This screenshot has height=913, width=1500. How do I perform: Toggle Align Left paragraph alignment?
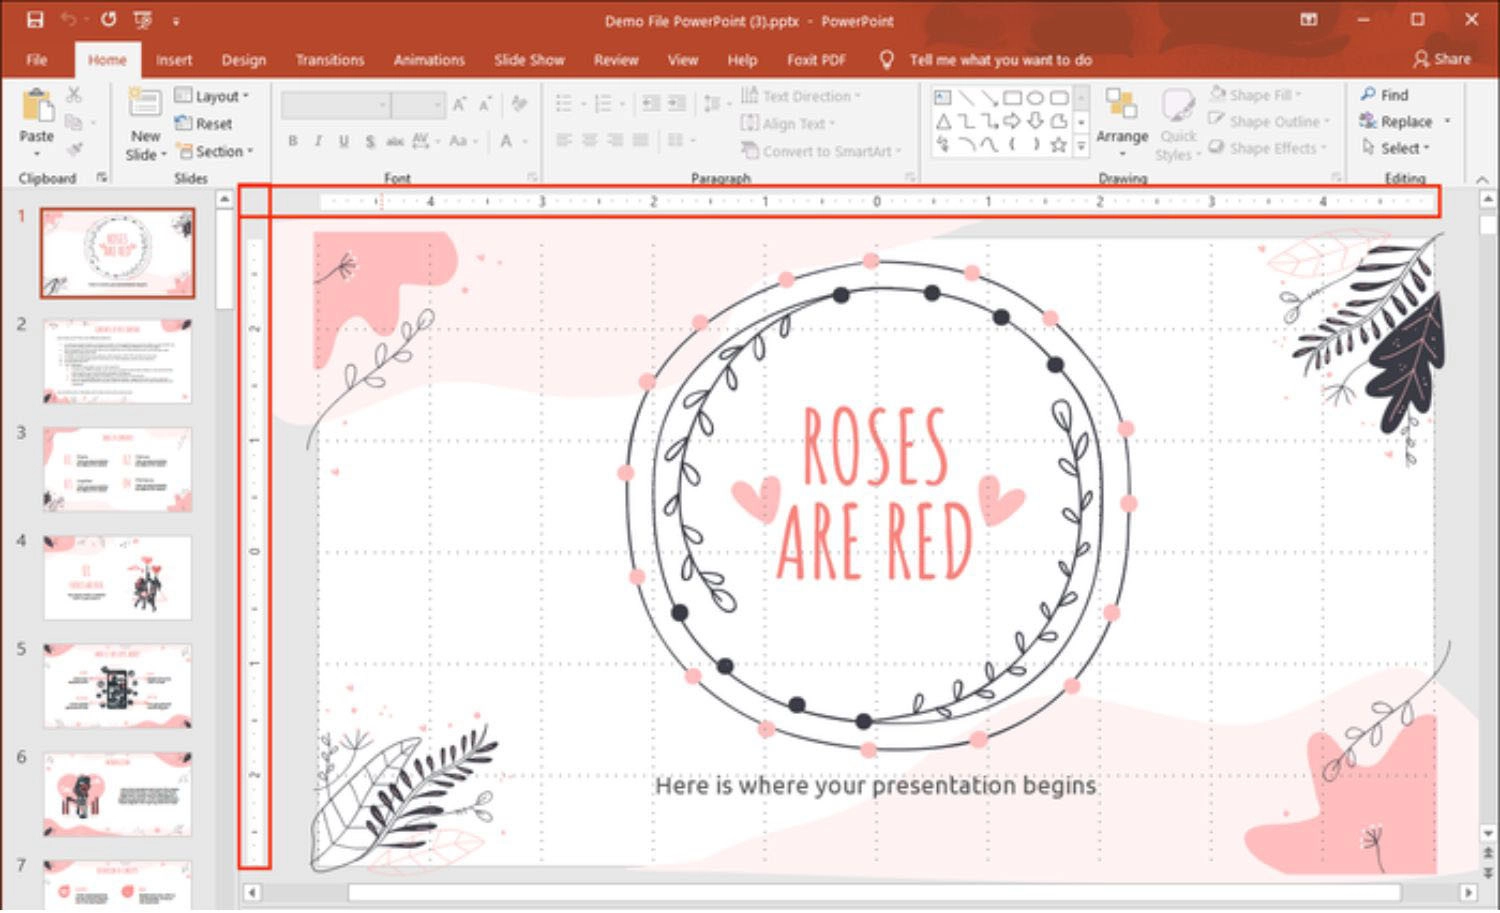[x=564, y=140]
